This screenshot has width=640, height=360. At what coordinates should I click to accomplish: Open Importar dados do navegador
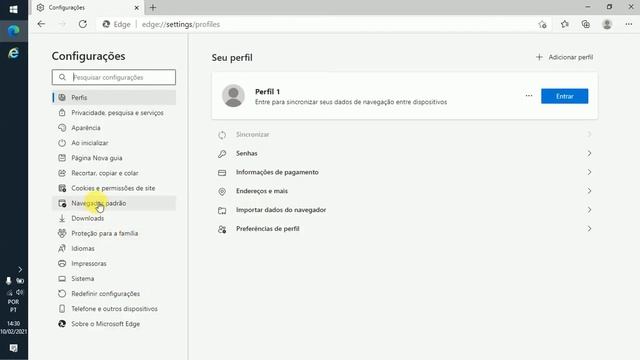click(404, 210)
